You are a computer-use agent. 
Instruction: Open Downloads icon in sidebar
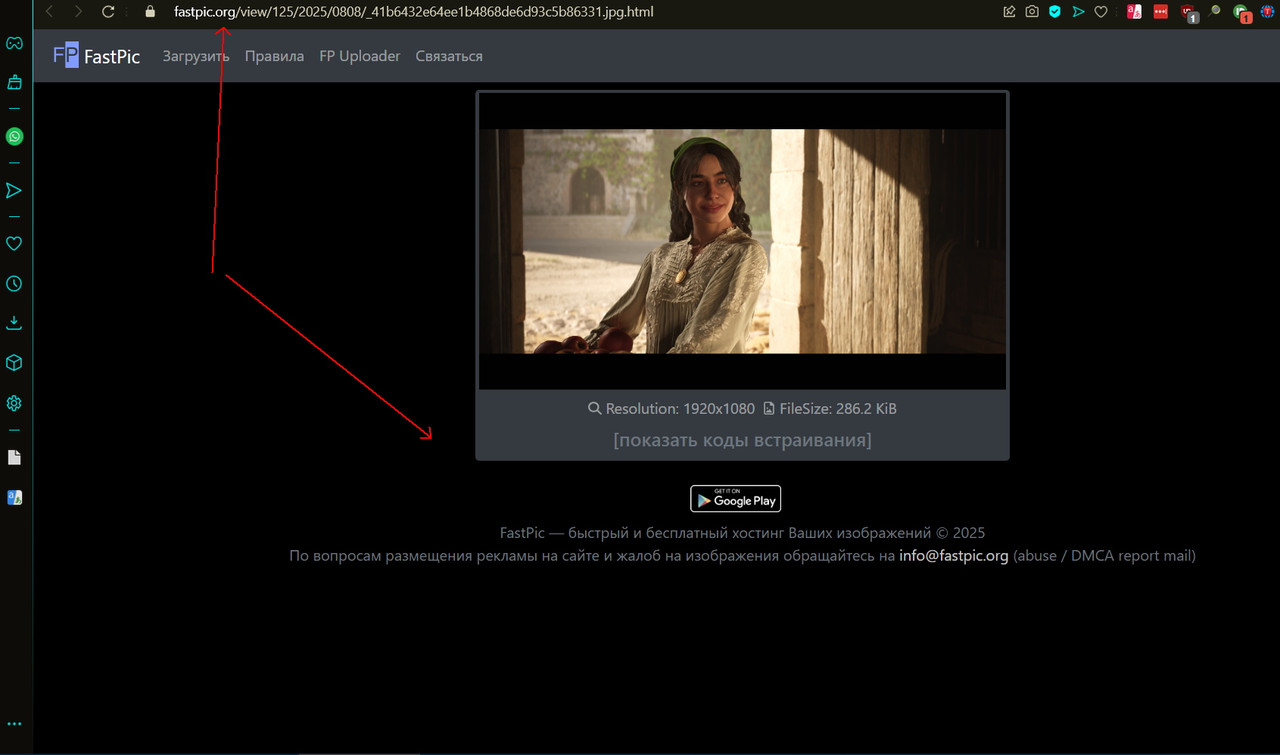[14, 323]
